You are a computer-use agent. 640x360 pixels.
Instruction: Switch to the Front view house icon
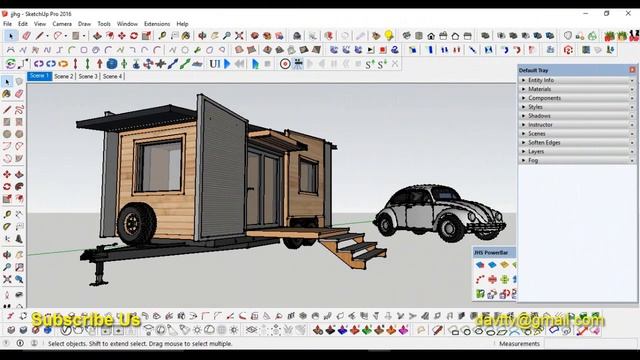tap(431, 36)
